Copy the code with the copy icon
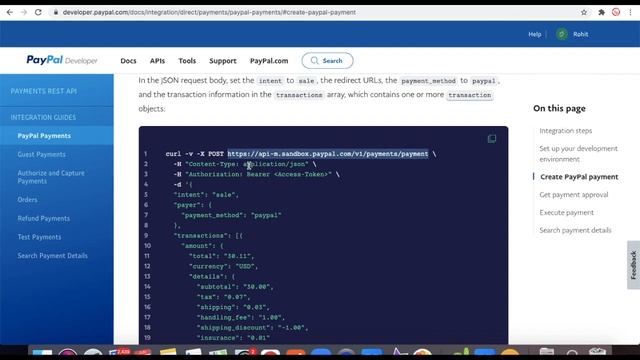The image size is (640, 360). [492, 139]
